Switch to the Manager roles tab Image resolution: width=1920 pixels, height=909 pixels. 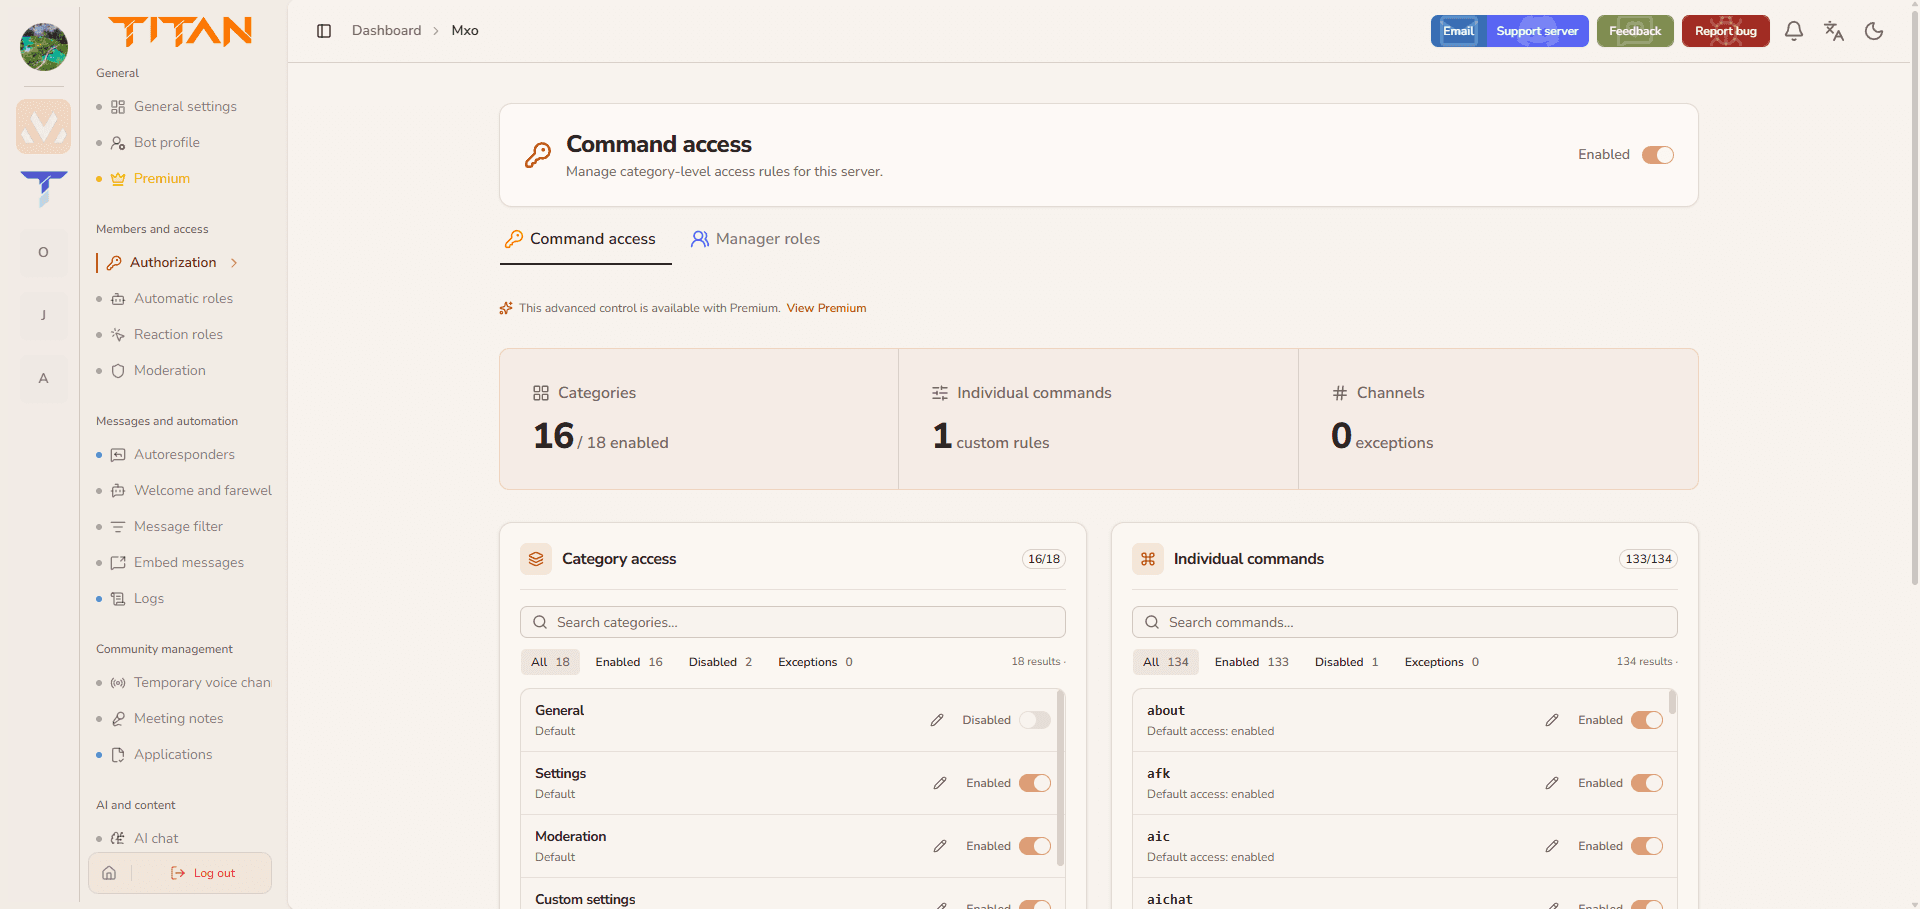tap(755, 239)
